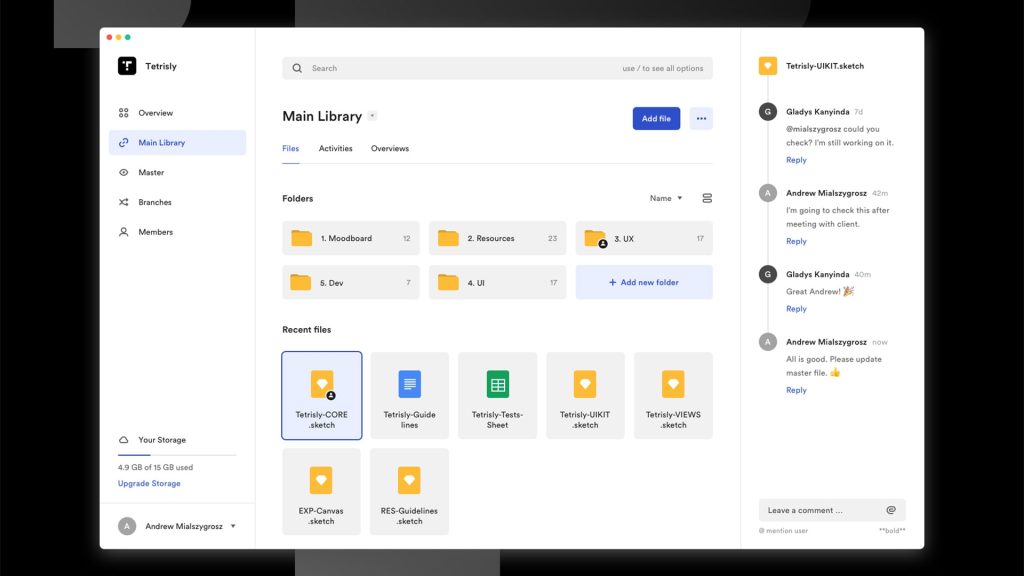The width and height of the screenshot is (1024, 576).
Task: Open Overview from the sidebar
Action: [155, 113]
